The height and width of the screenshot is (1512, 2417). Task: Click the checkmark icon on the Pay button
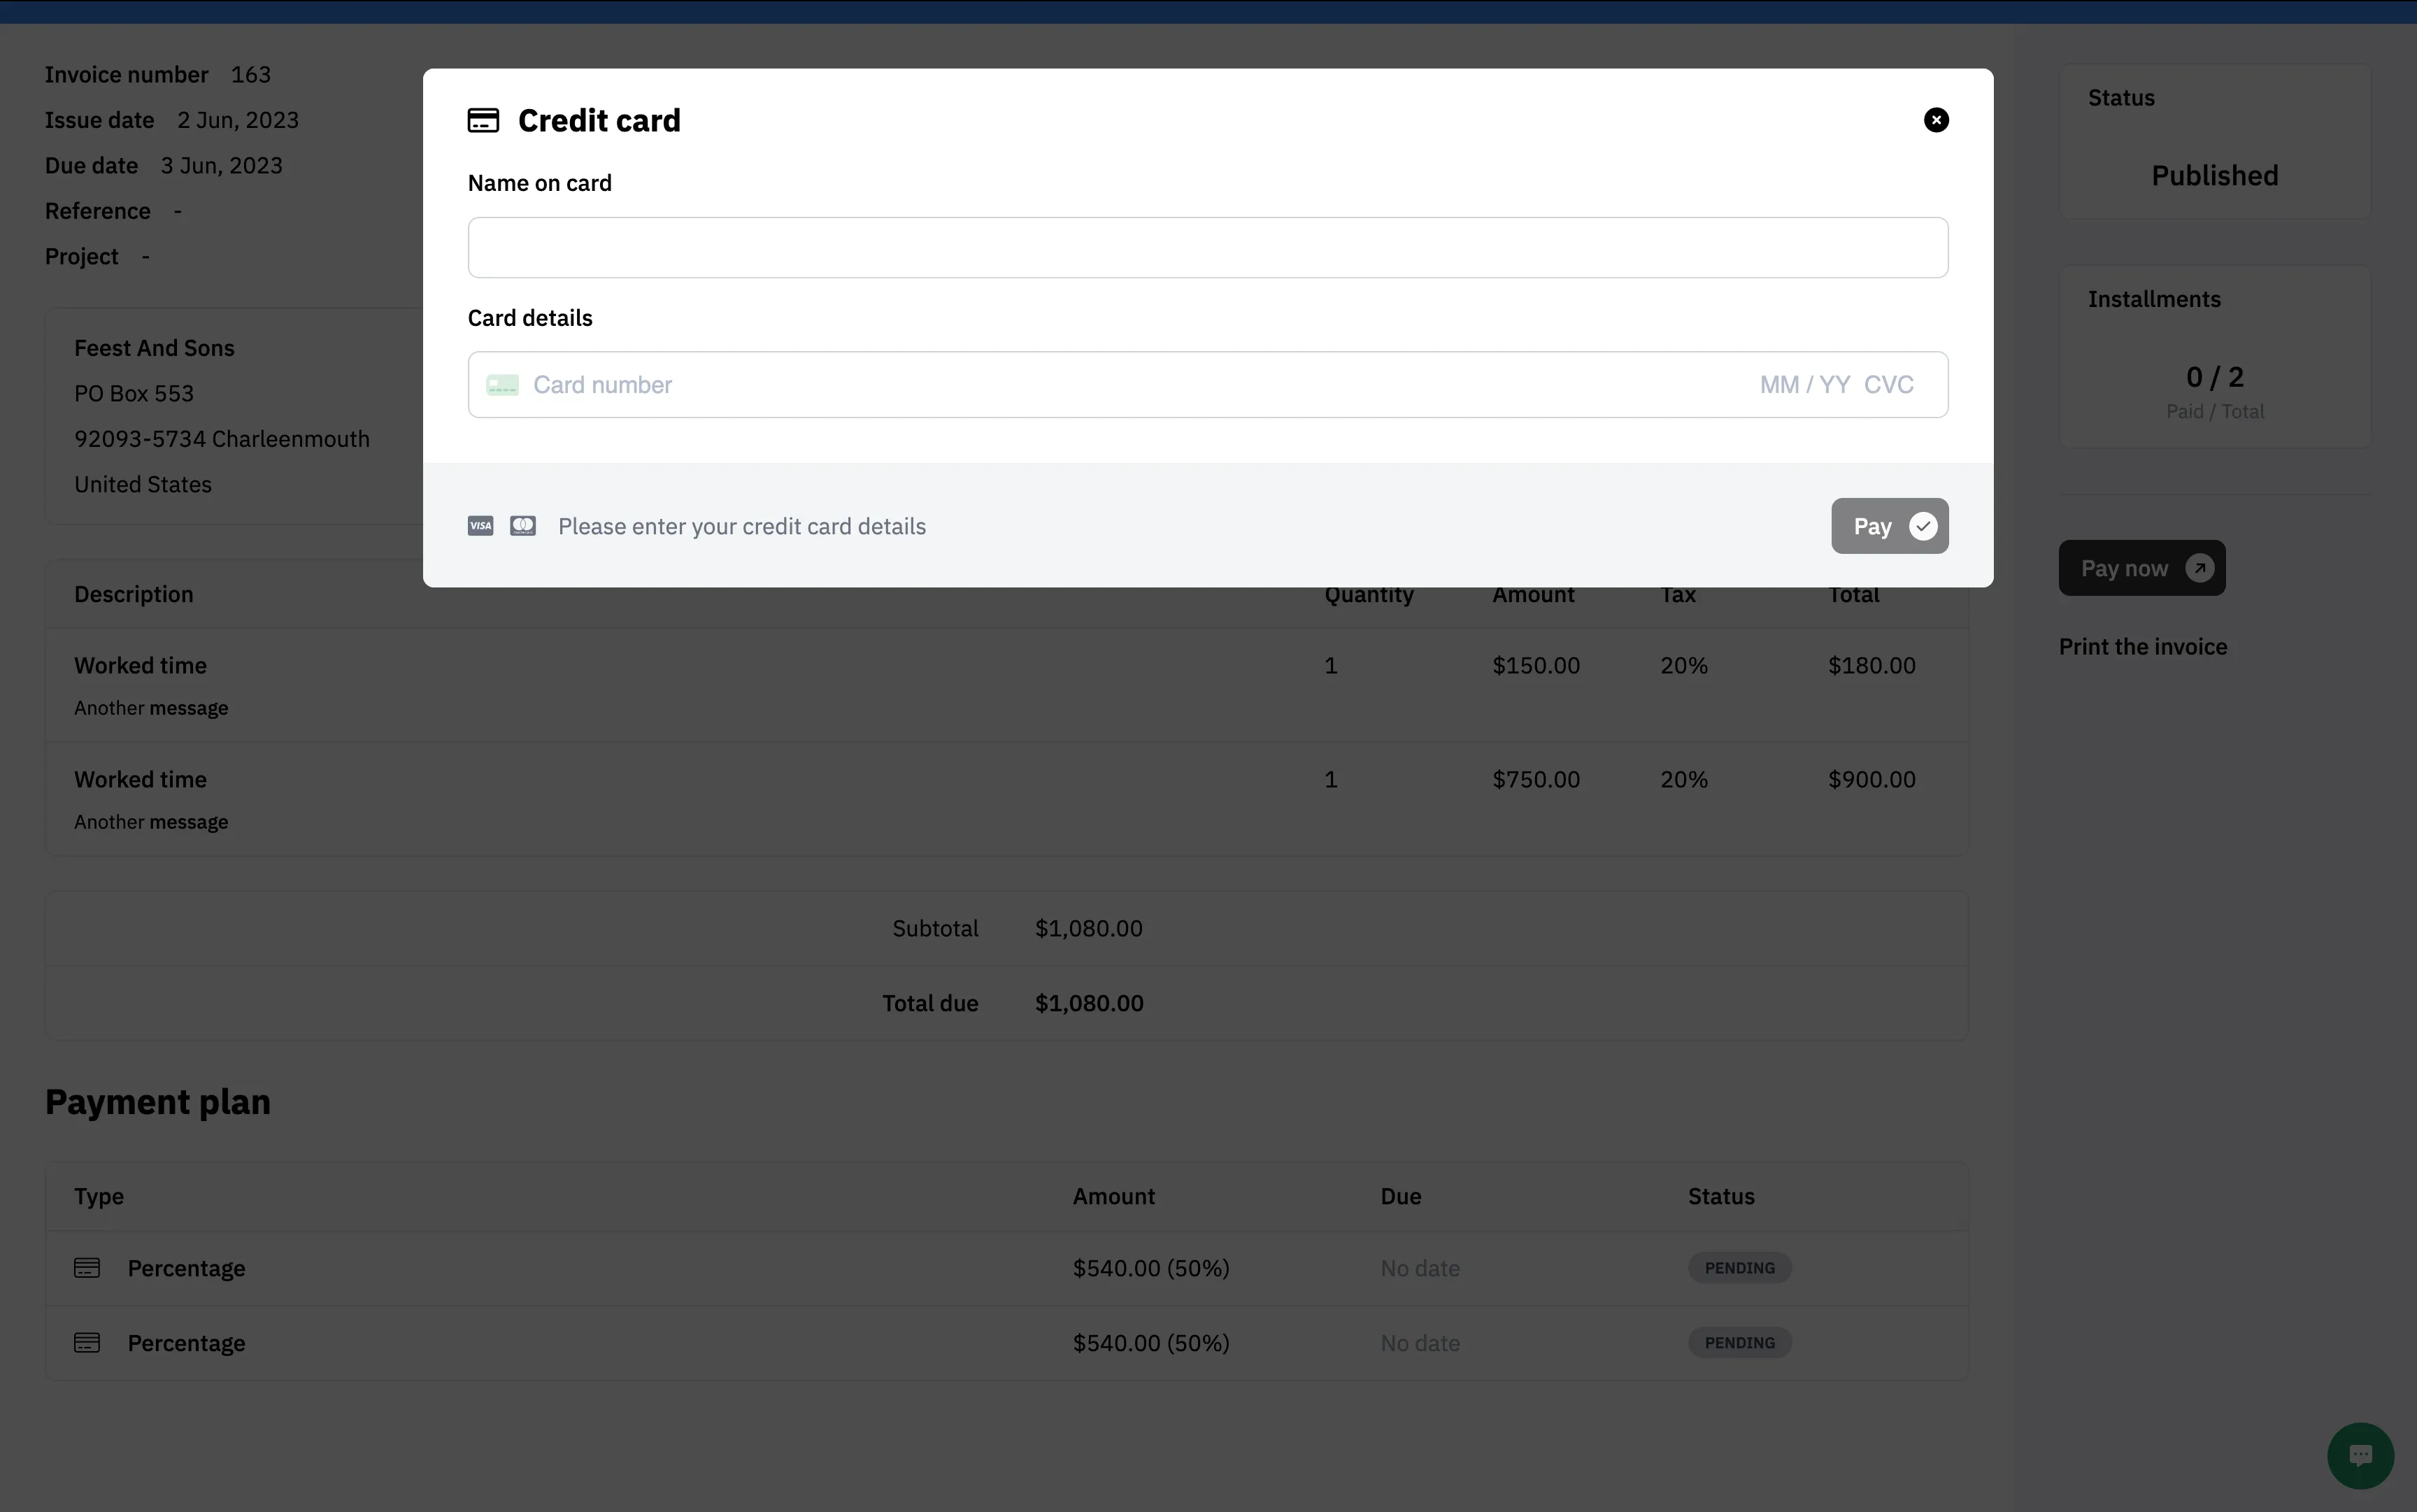(x=1922, y=526)
